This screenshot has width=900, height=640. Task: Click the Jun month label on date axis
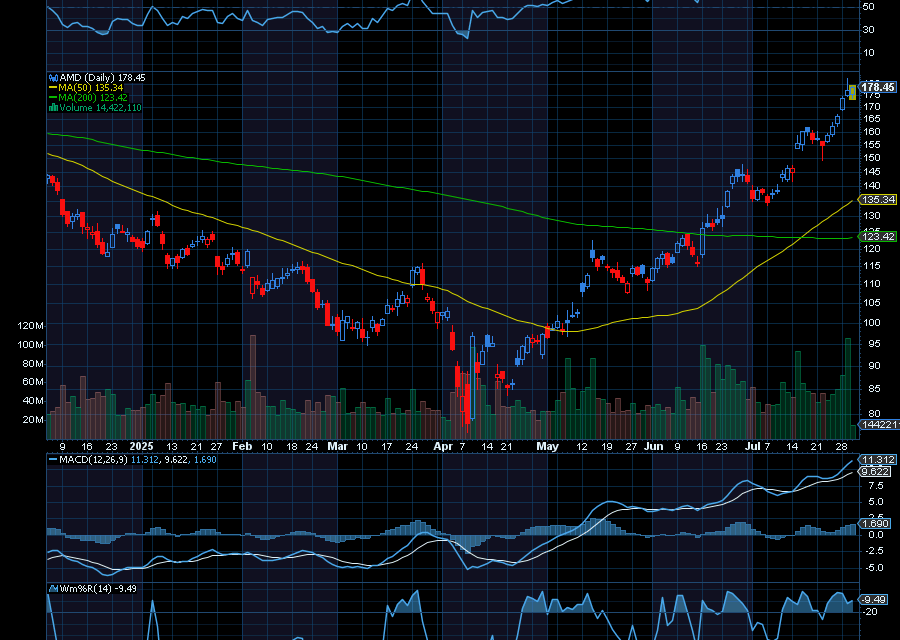pos(653,447)
